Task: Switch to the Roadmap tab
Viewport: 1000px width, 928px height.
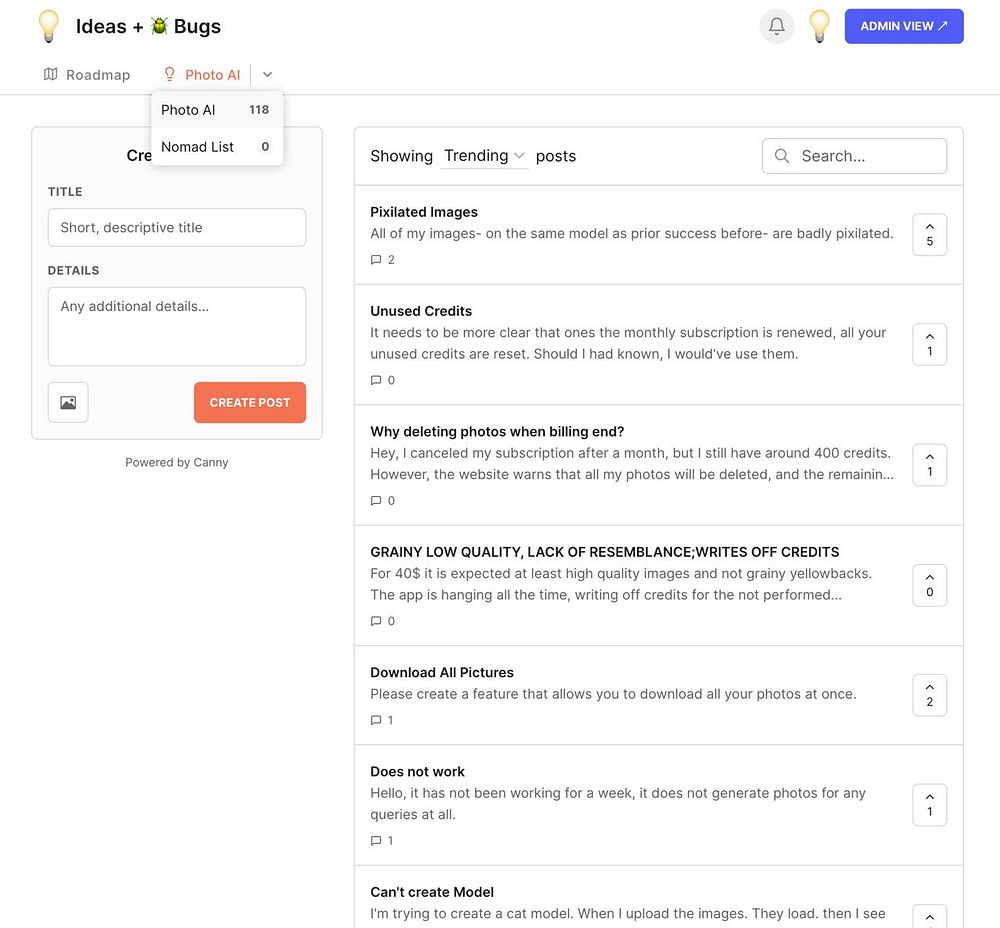Action: coord(87,75)
